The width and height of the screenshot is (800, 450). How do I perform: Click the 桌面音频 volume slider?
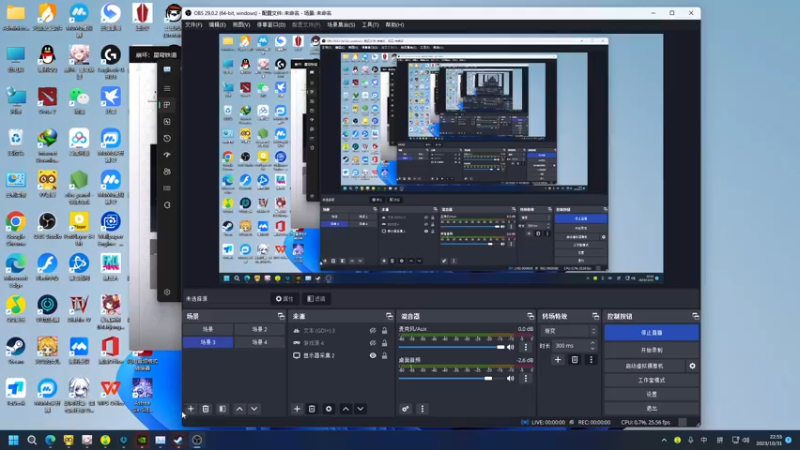click(x=452, y=378)
